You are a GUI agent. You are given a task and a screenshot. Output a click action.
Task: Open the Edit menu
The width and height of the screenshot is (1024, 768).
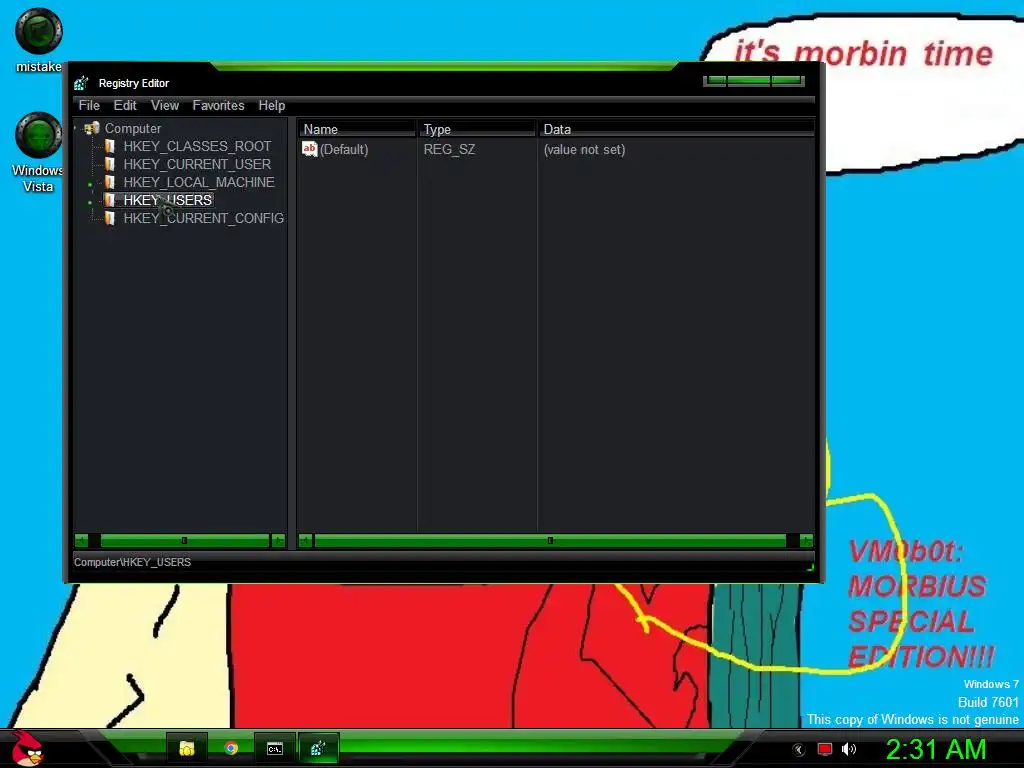(125, 105)
